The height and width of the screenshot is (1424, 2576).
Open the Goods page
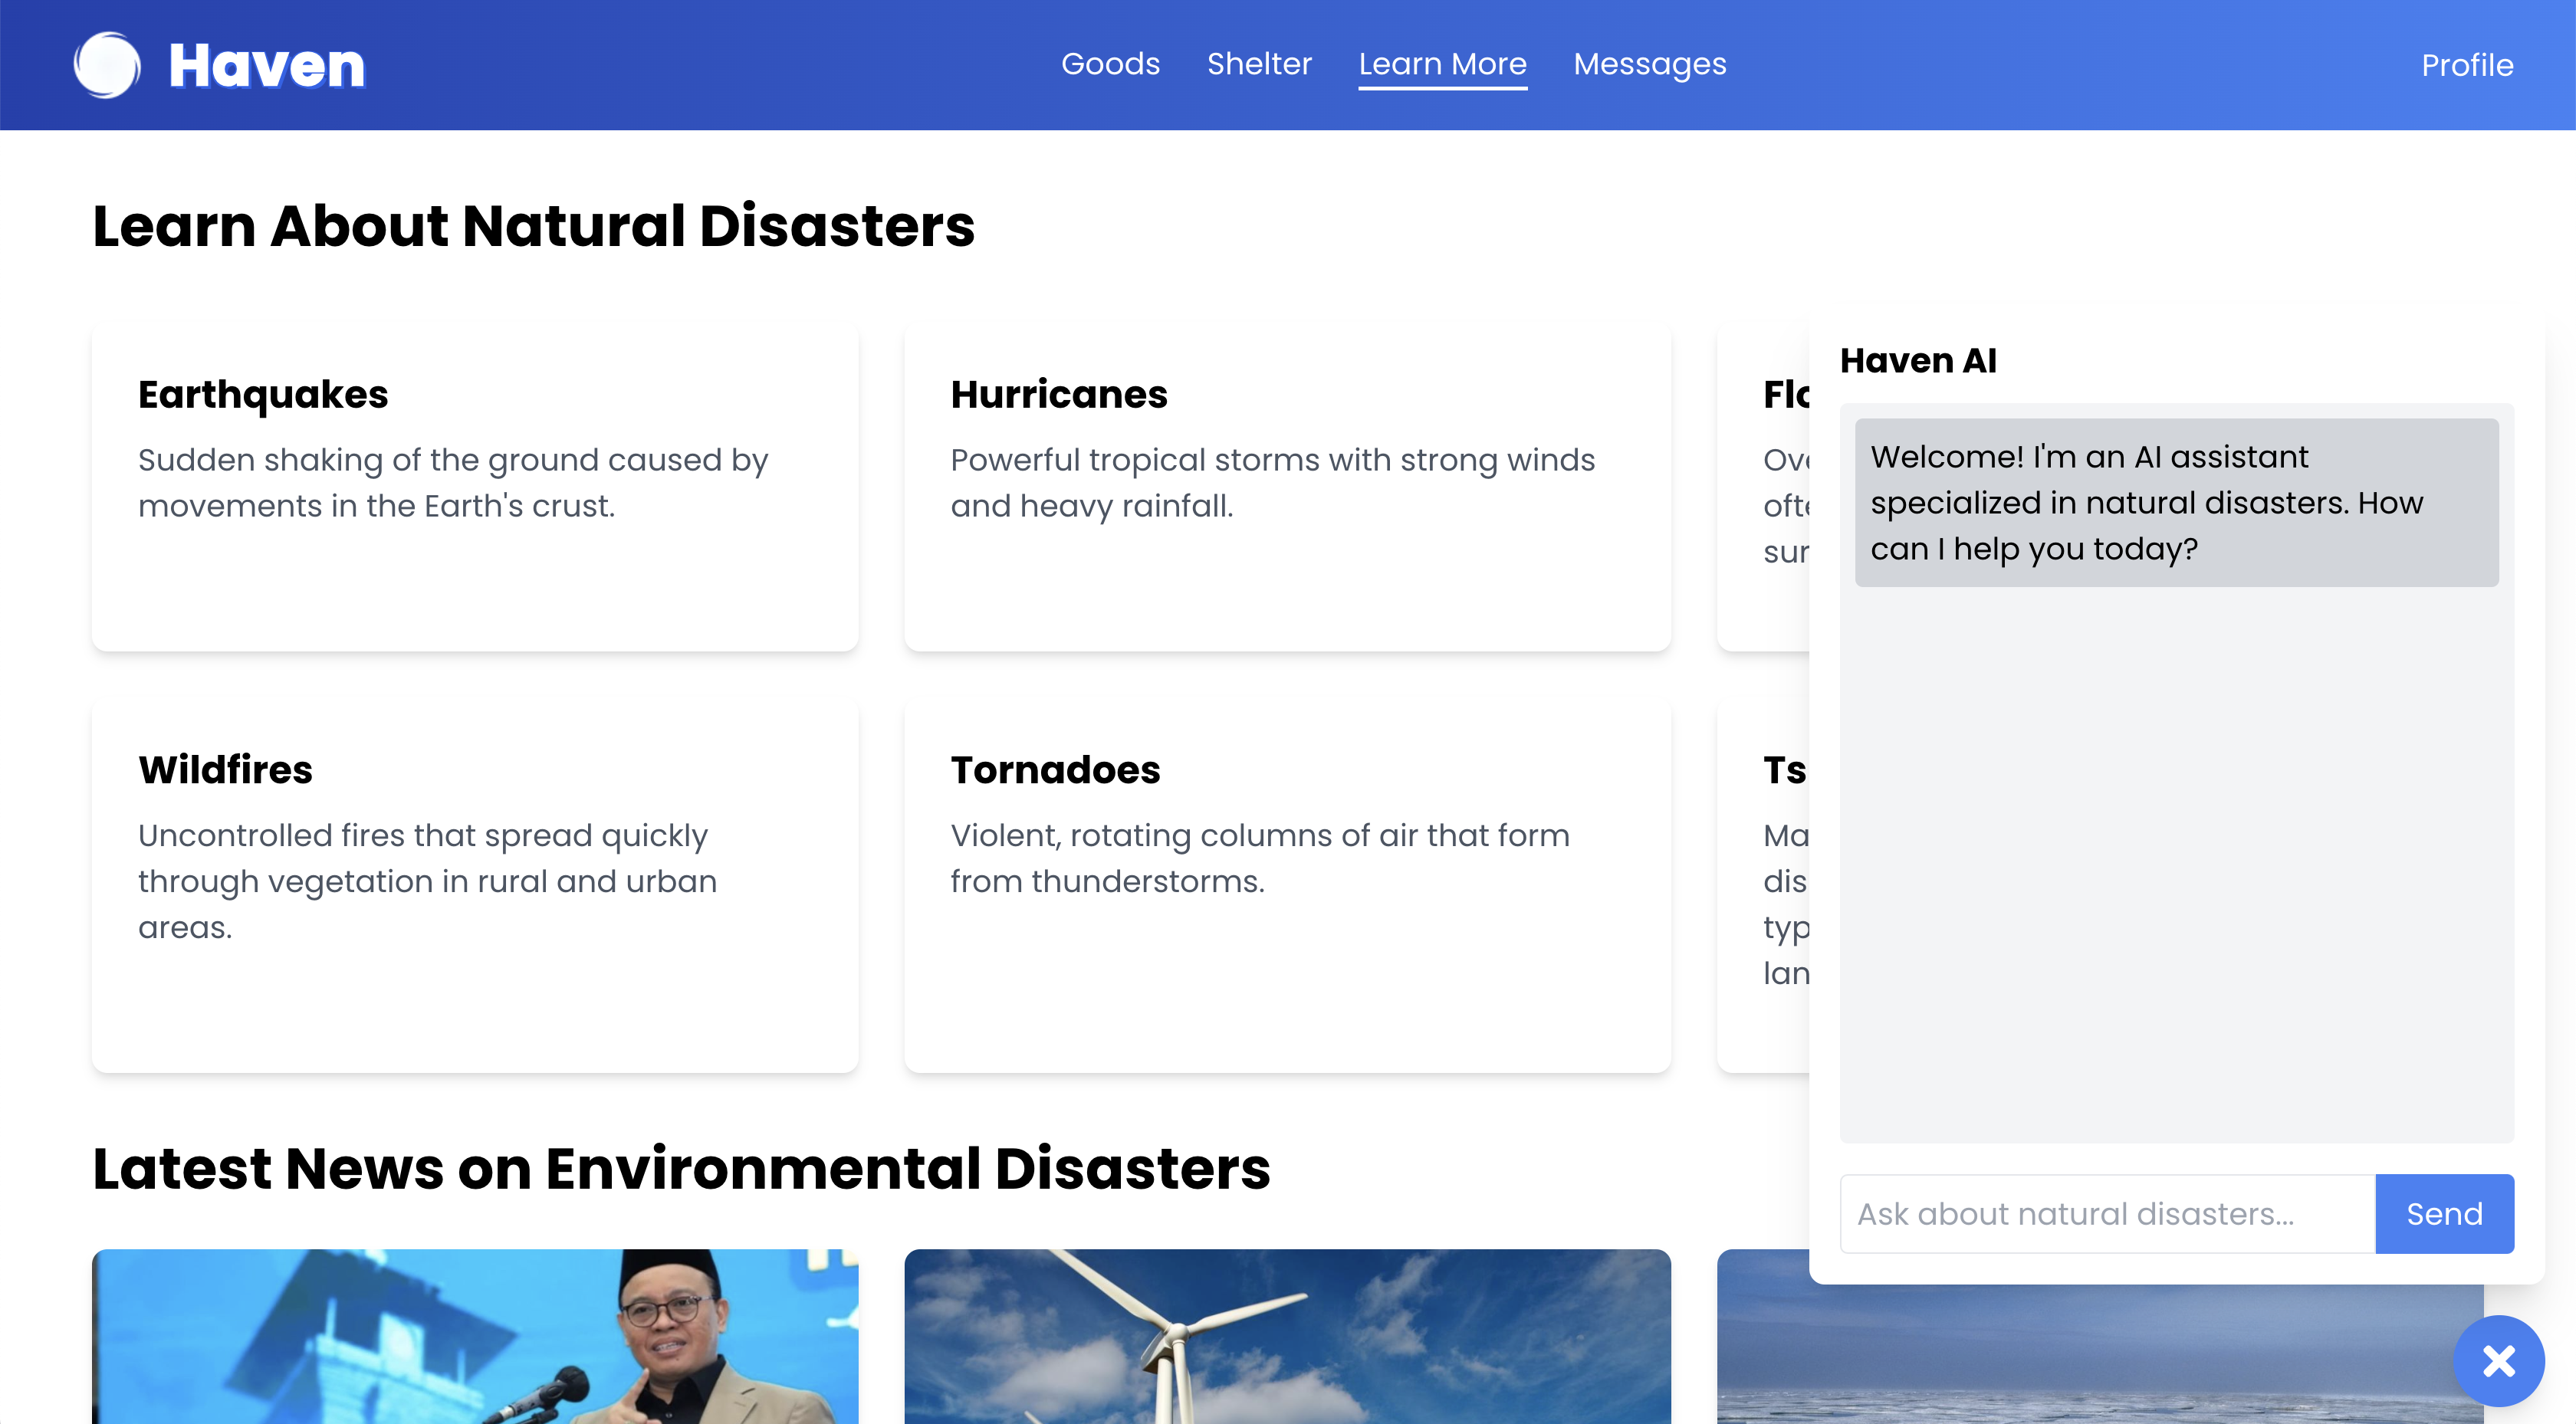(1110, 64)
